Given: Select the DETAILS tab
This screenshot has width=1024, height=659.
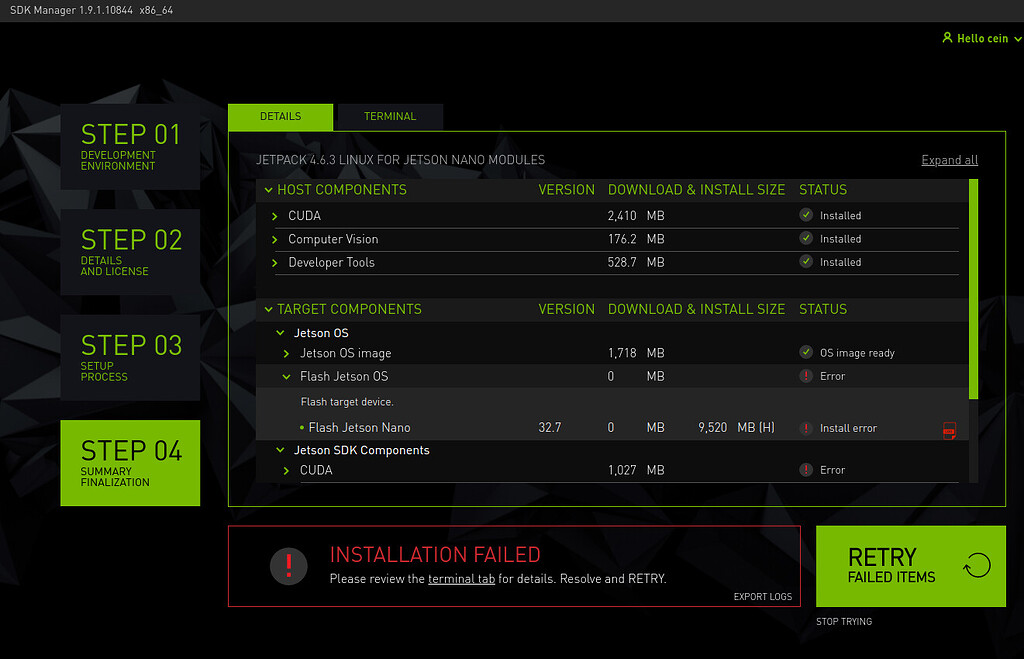Looking at the screenshot, I should click(280, 116).
